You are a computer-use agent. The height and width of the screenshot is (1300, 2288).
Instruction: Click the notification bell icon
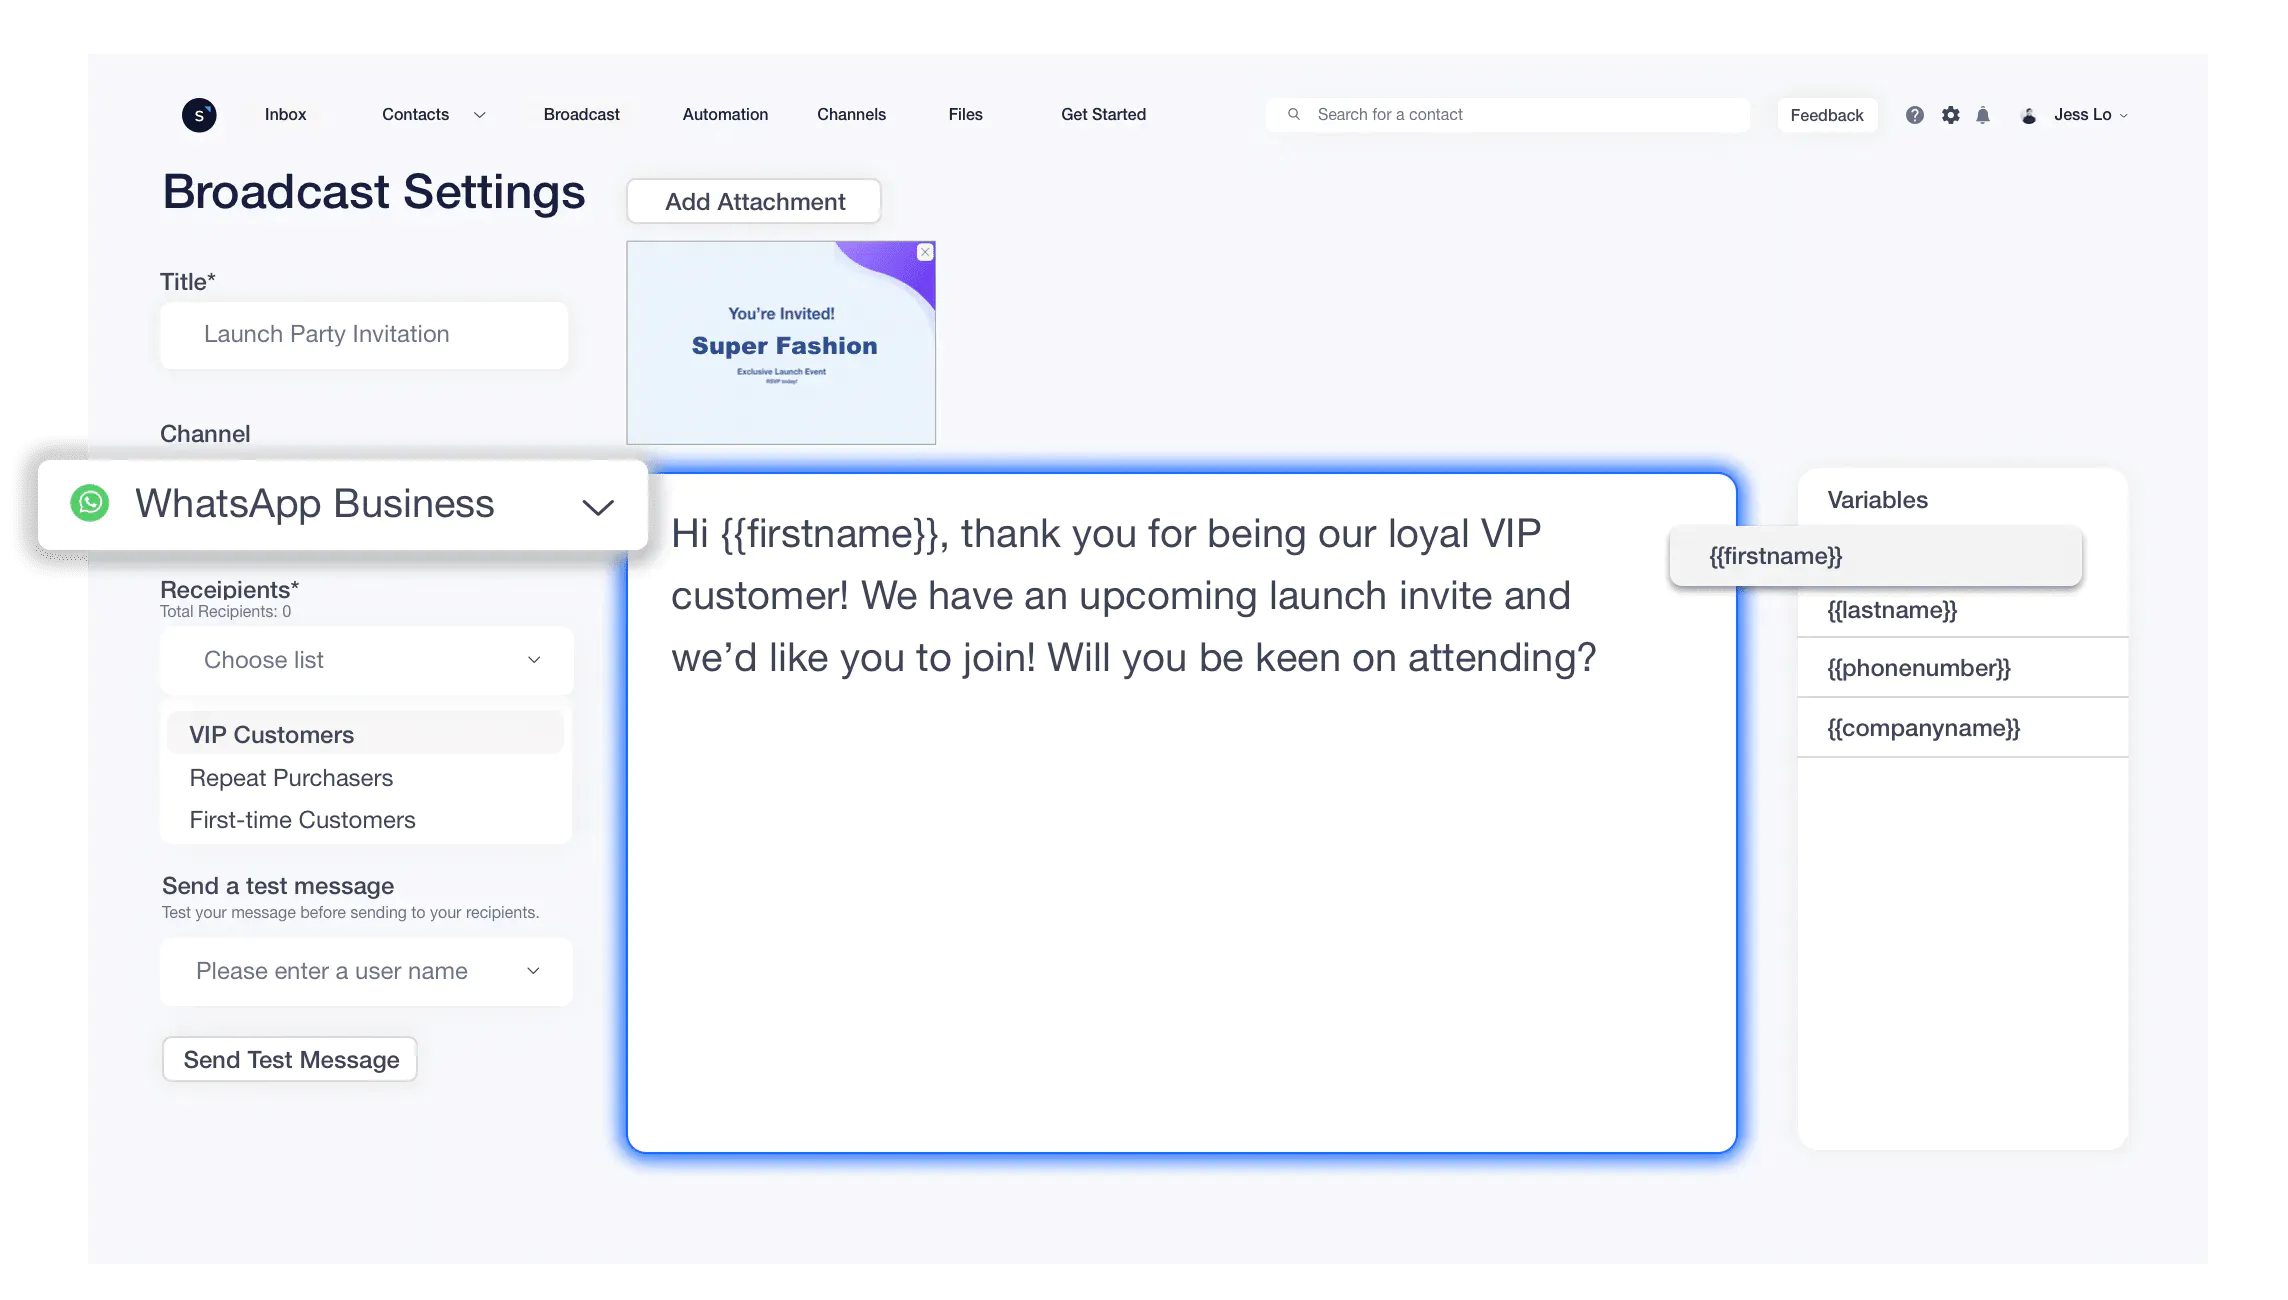1982,115
